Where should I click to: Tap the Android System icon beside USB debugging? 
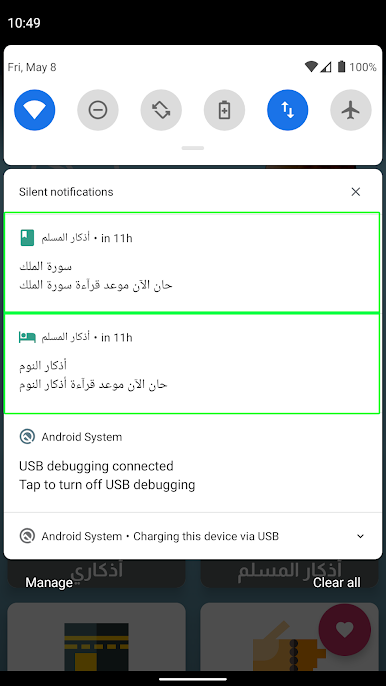click(27, 437)
